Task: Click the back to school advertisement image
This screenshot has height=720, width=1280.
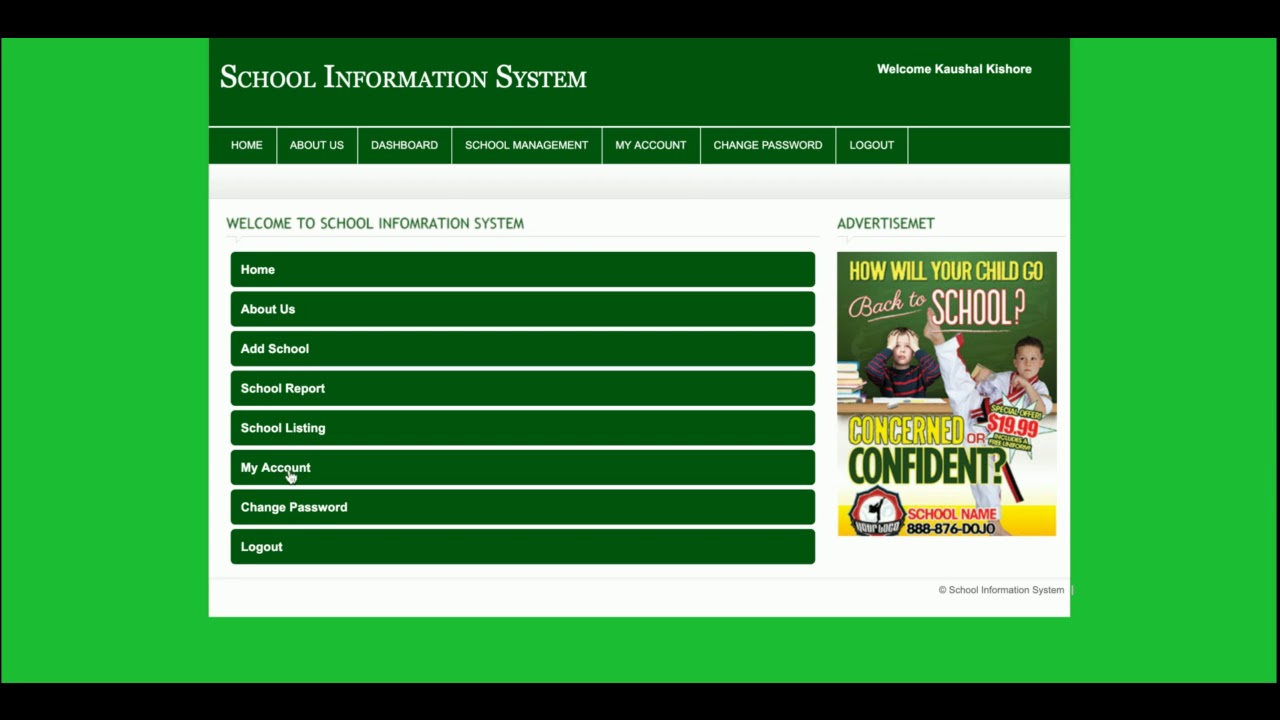Action: tap(947, 394)
